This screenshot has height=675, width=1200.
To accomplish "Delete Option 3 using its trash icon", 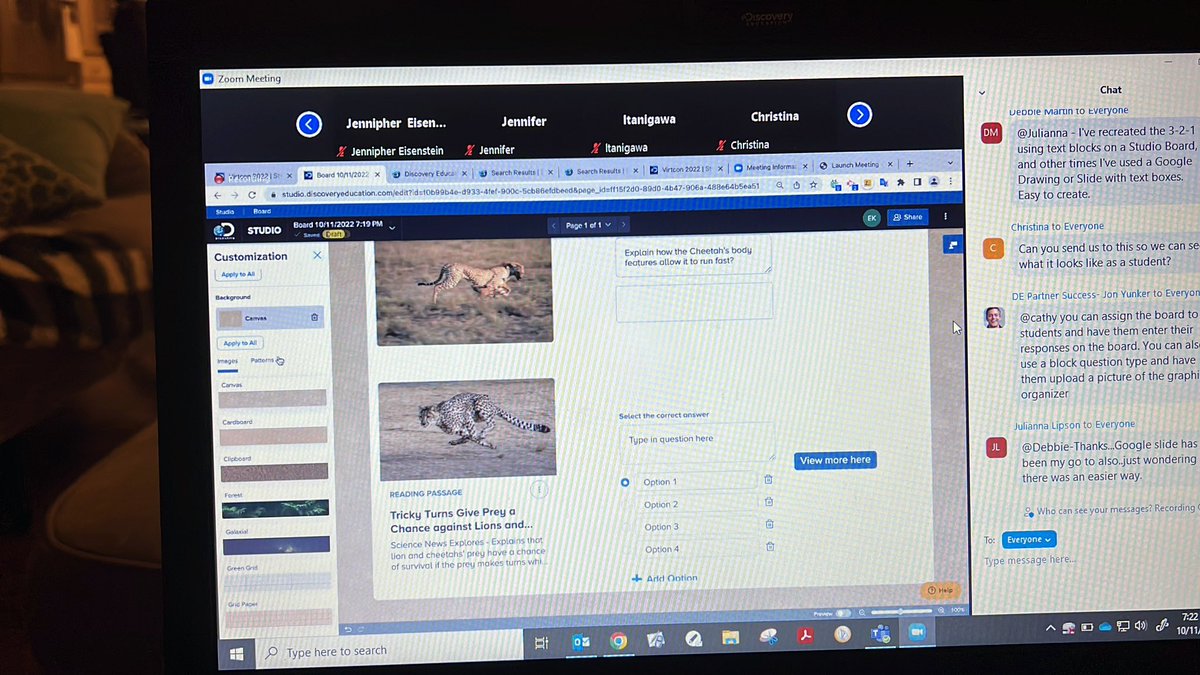I will 769,524.
